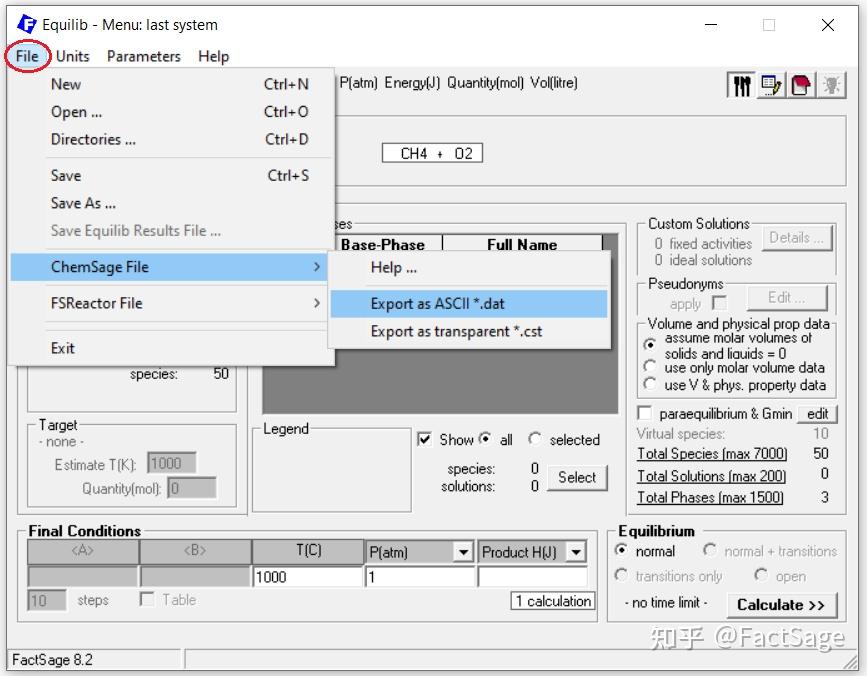
Task: Click the empty Product H(J) value field
Action: pos(532,577)
